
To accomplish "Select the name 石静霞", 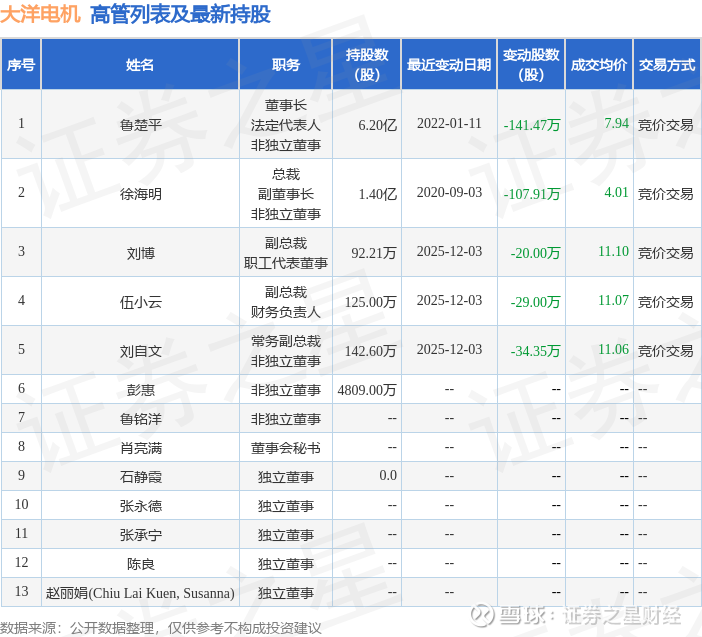I will coord(141,477).
